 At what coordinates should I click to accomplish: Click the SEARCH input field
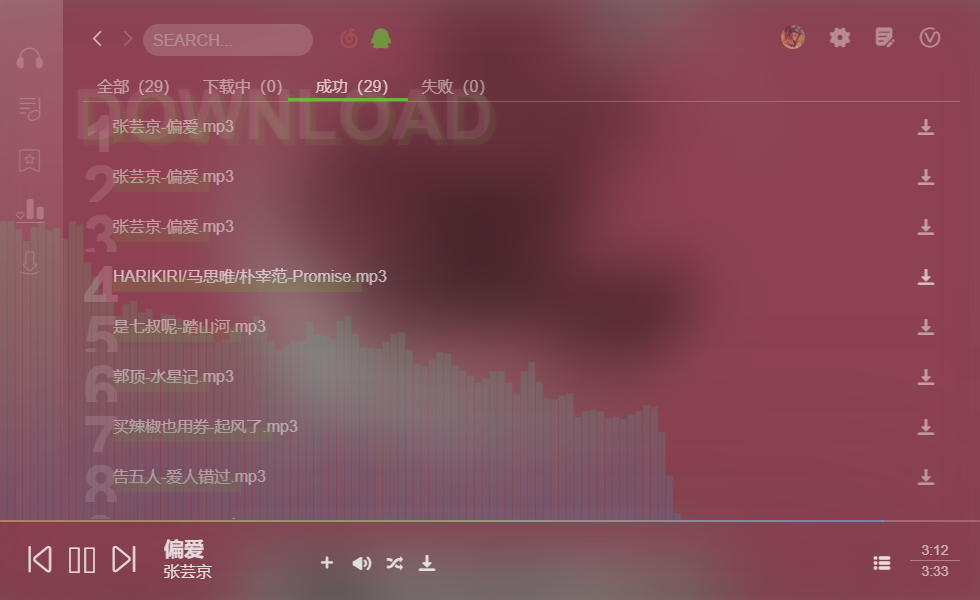point(228,40)
